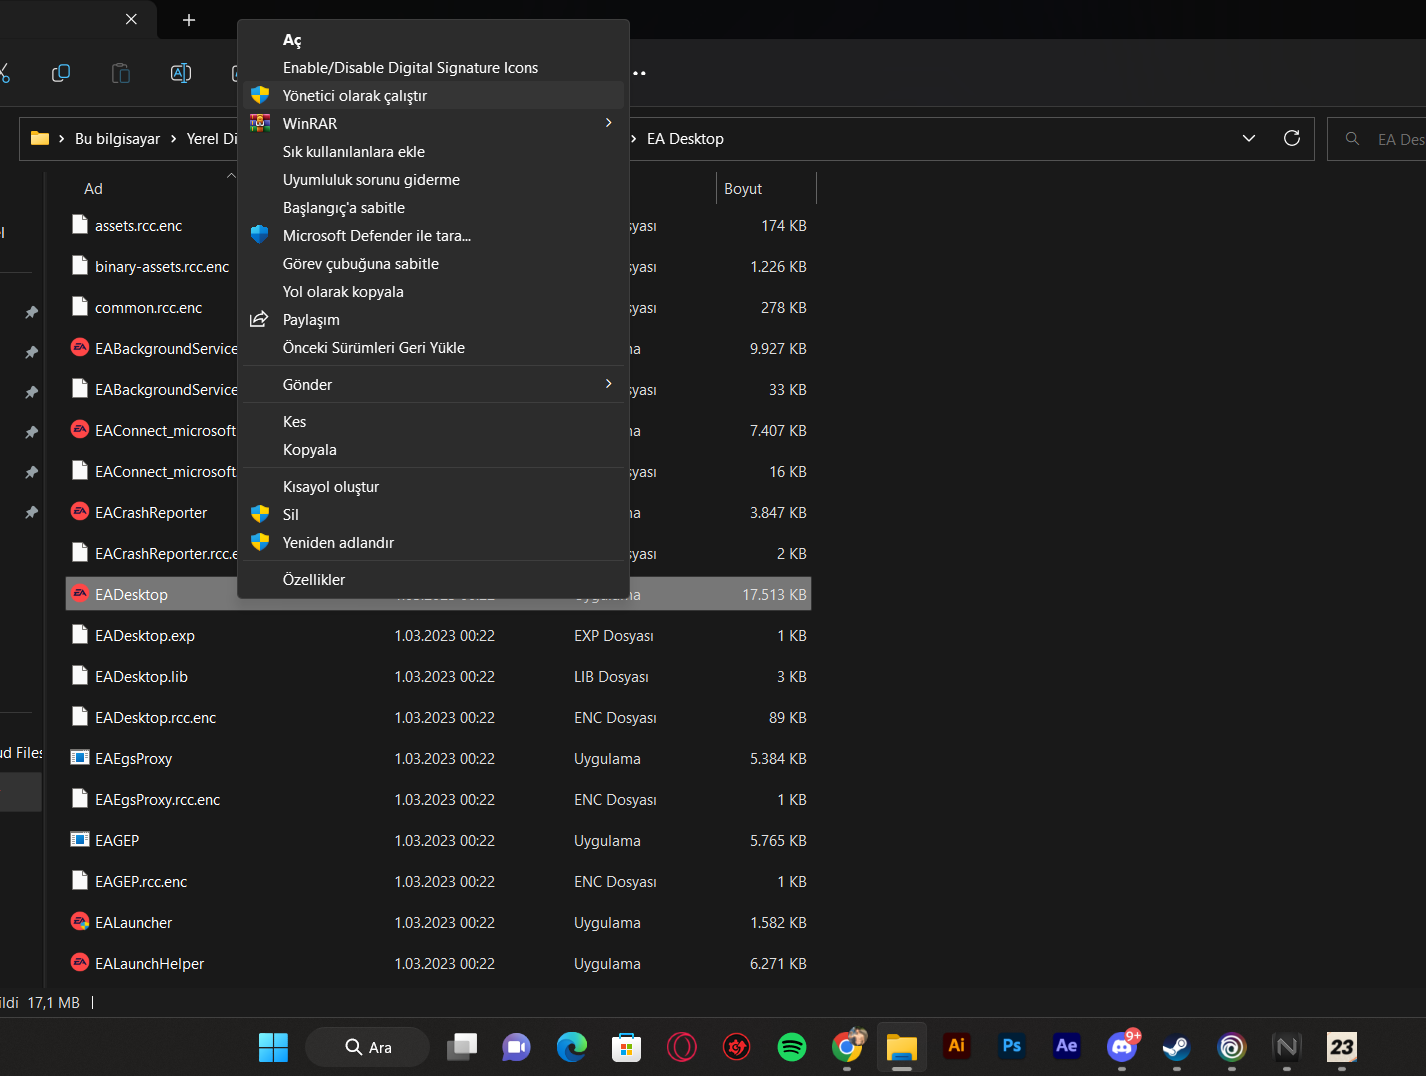Viewport: 1426px width, 1076px height.
Task: Click the EALauncher application icon
Action: pyautogui.click(x=80, y=921)
